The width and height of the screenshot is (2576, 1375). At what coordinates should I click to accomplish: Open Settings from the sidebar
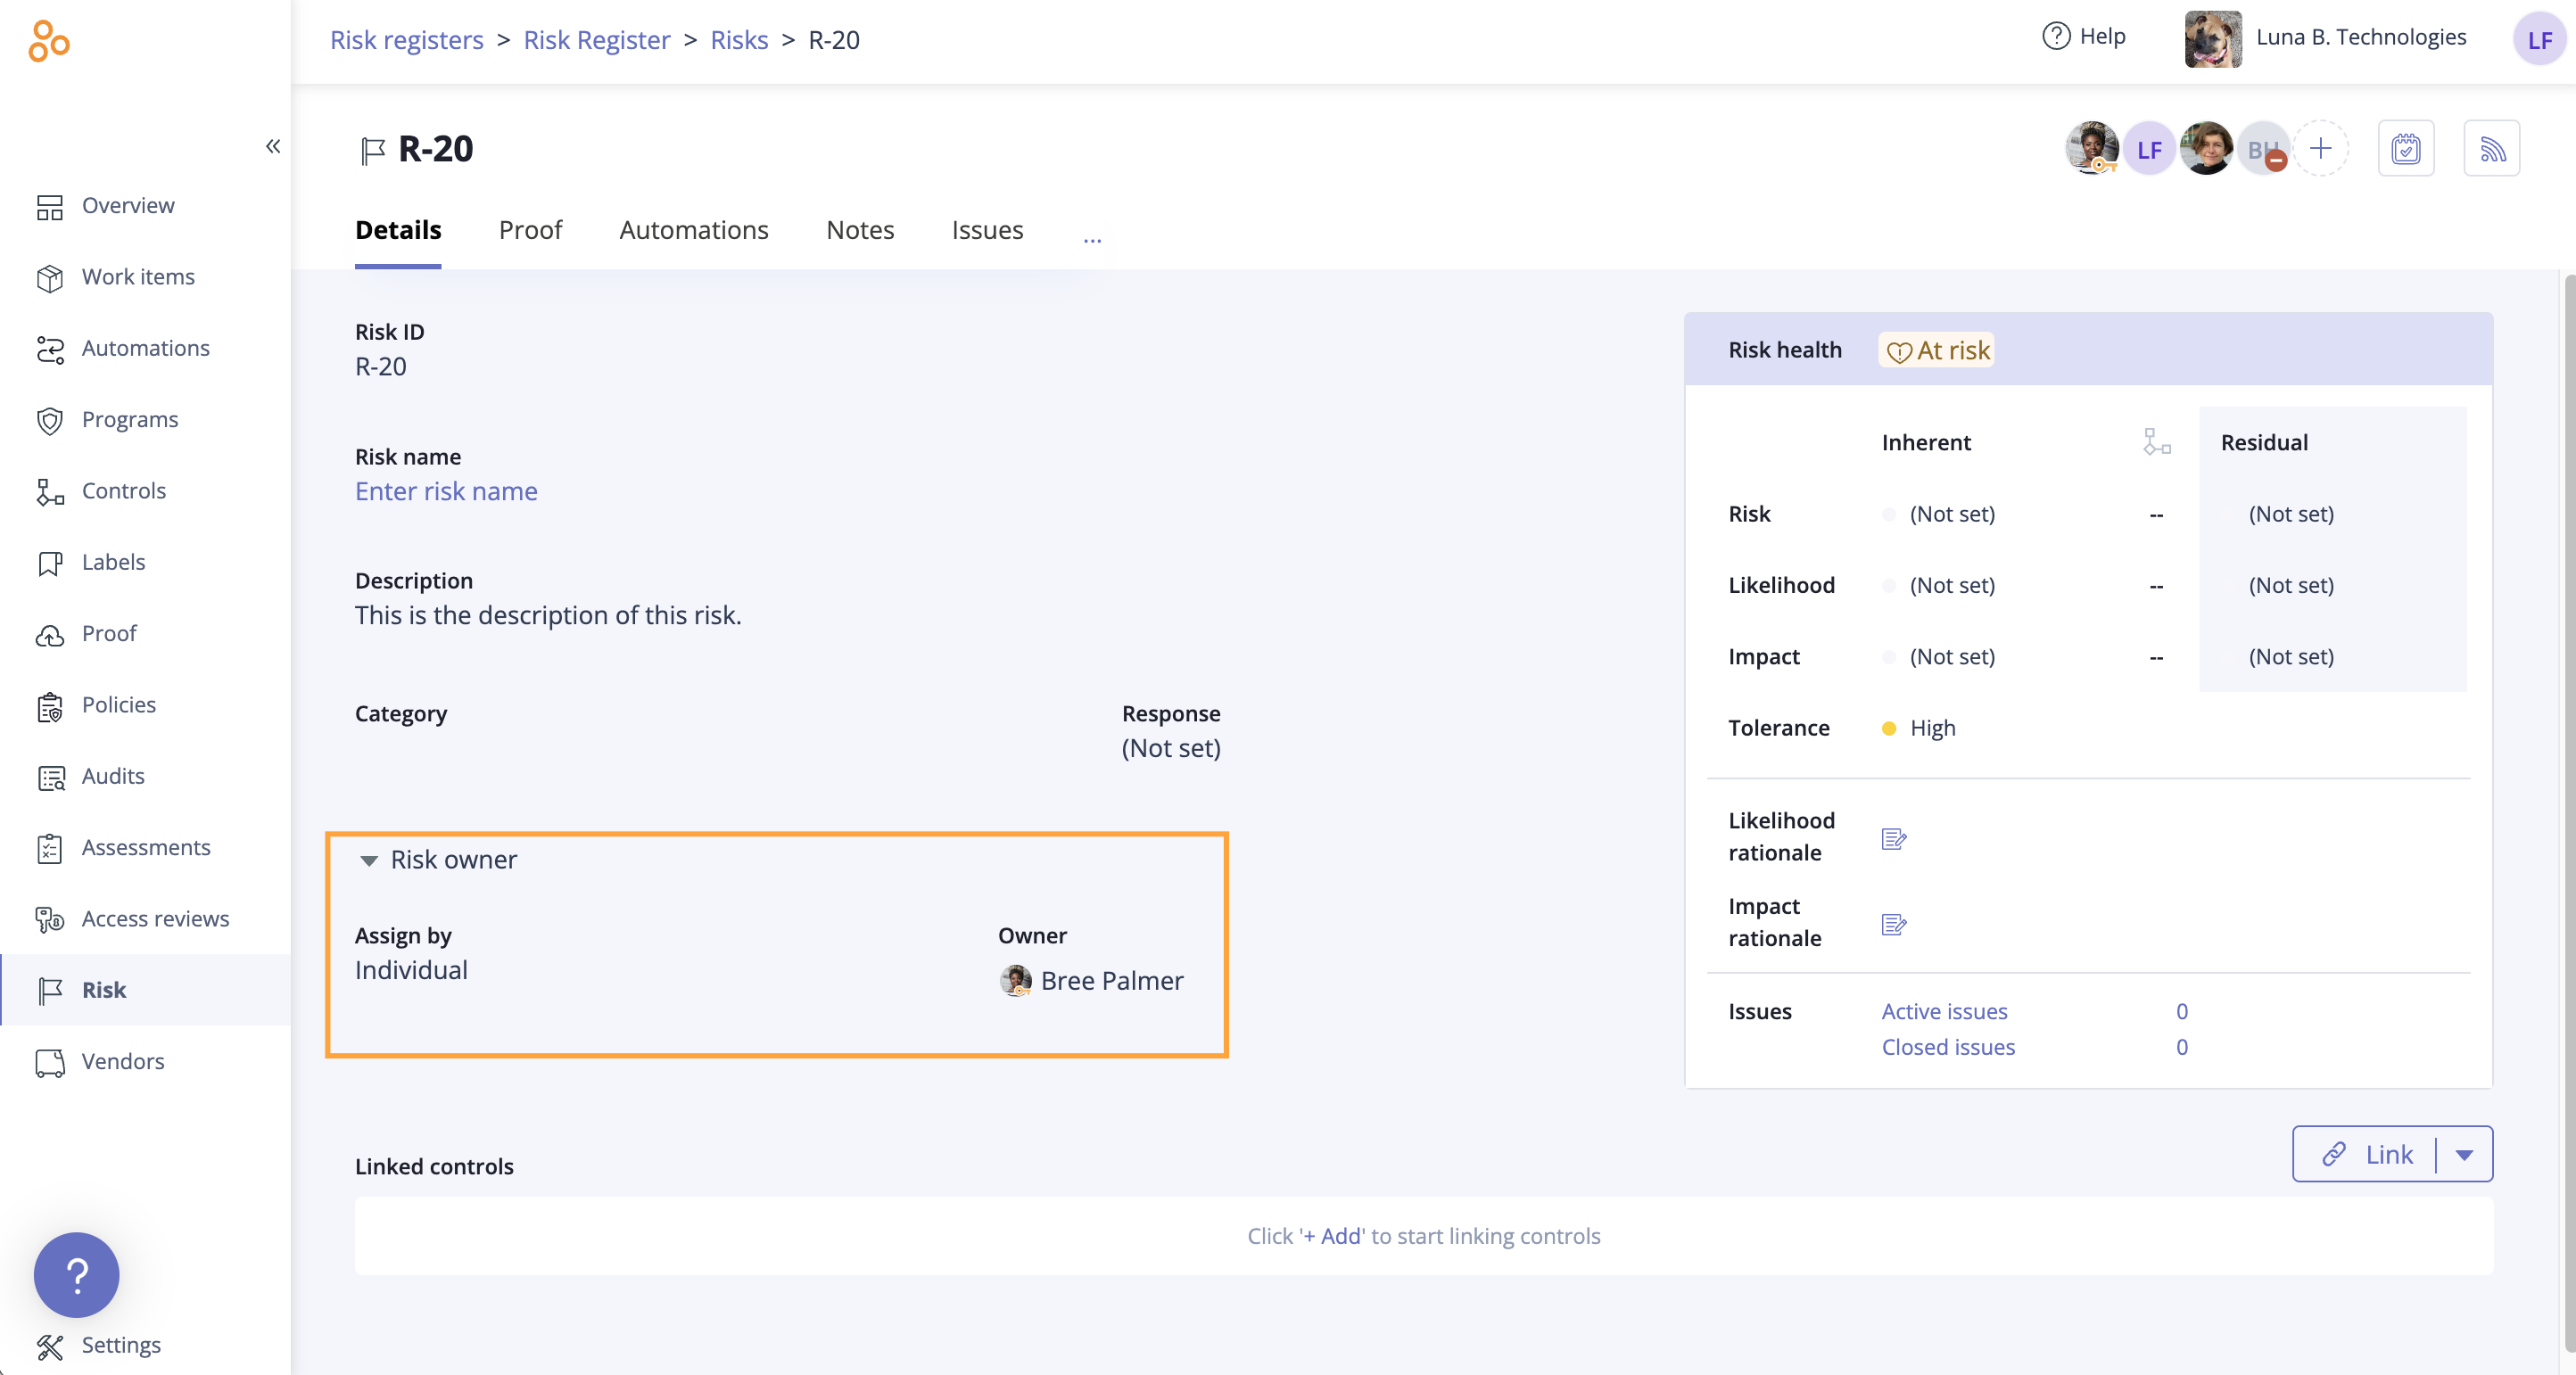120,1344
